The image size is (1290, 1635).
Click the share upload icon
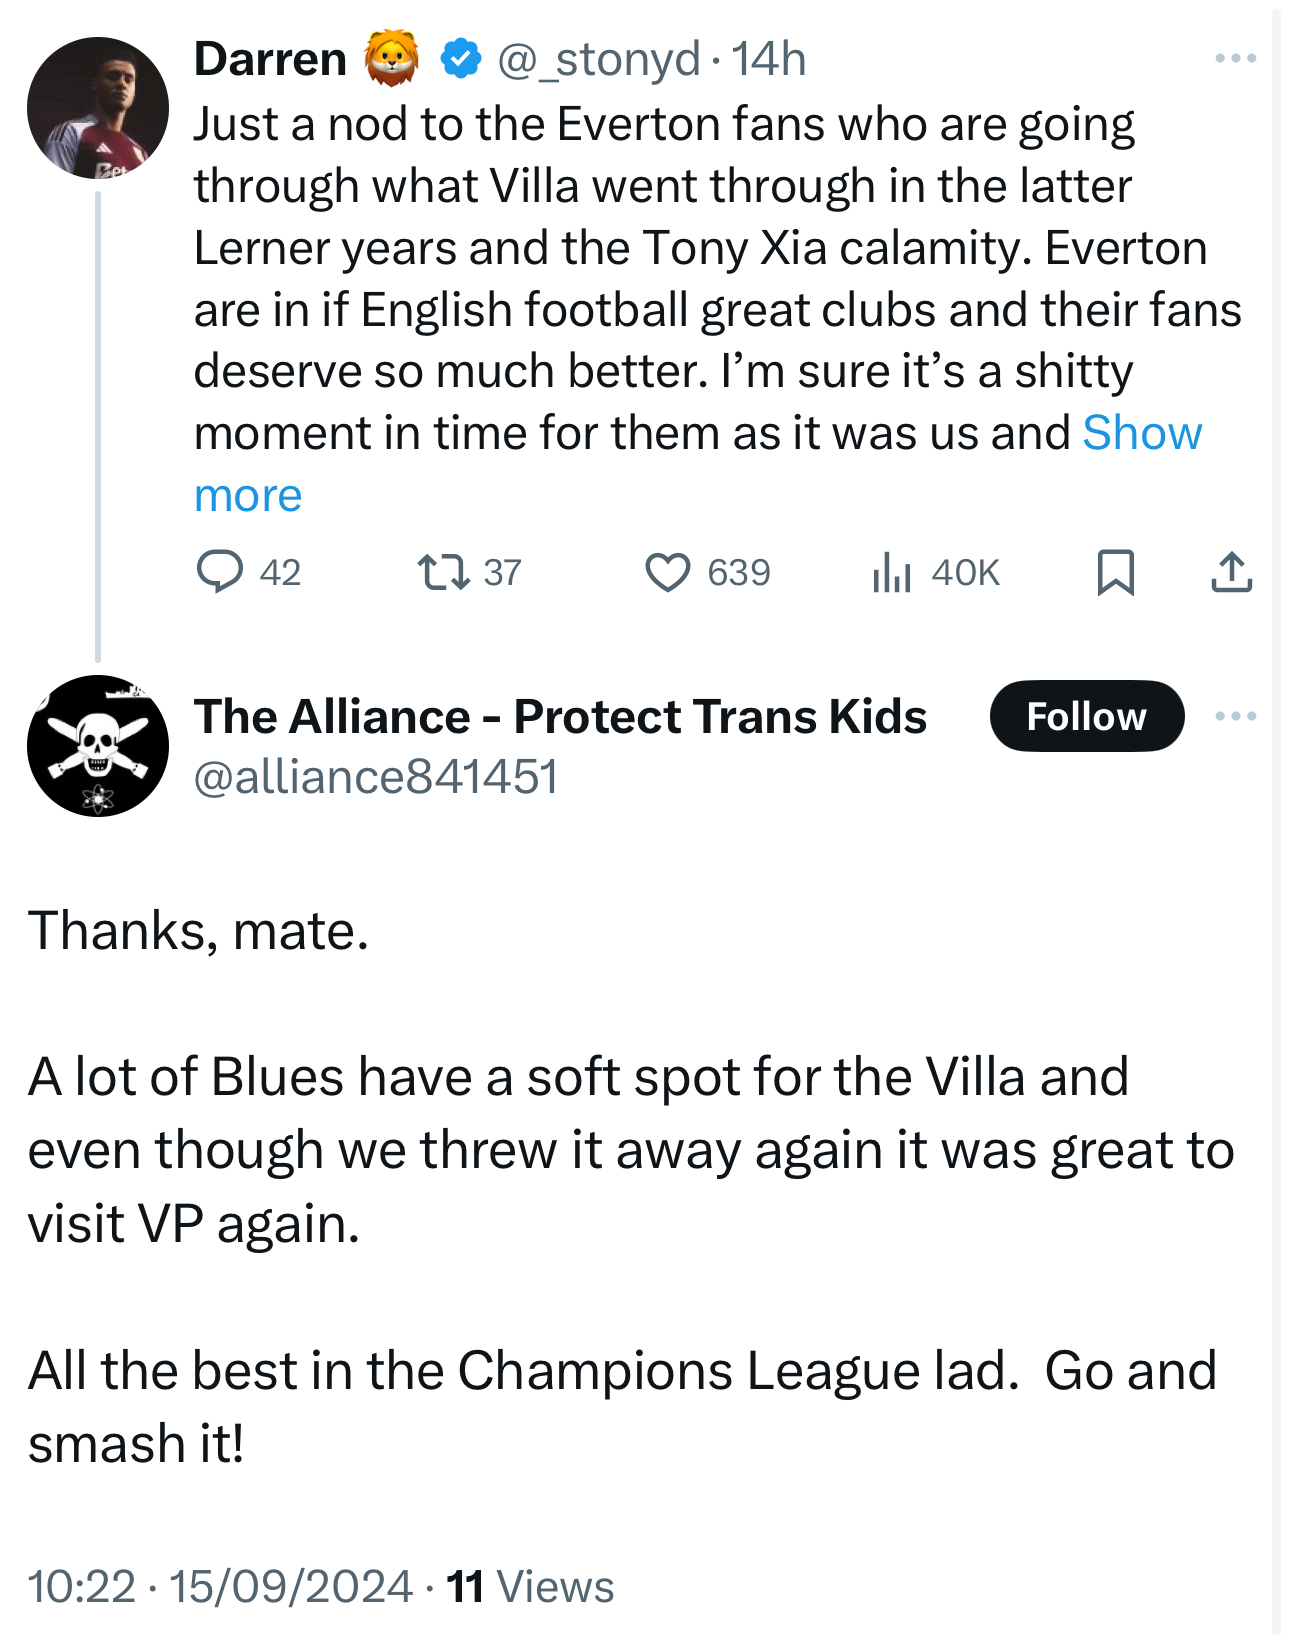point(1231,572)
